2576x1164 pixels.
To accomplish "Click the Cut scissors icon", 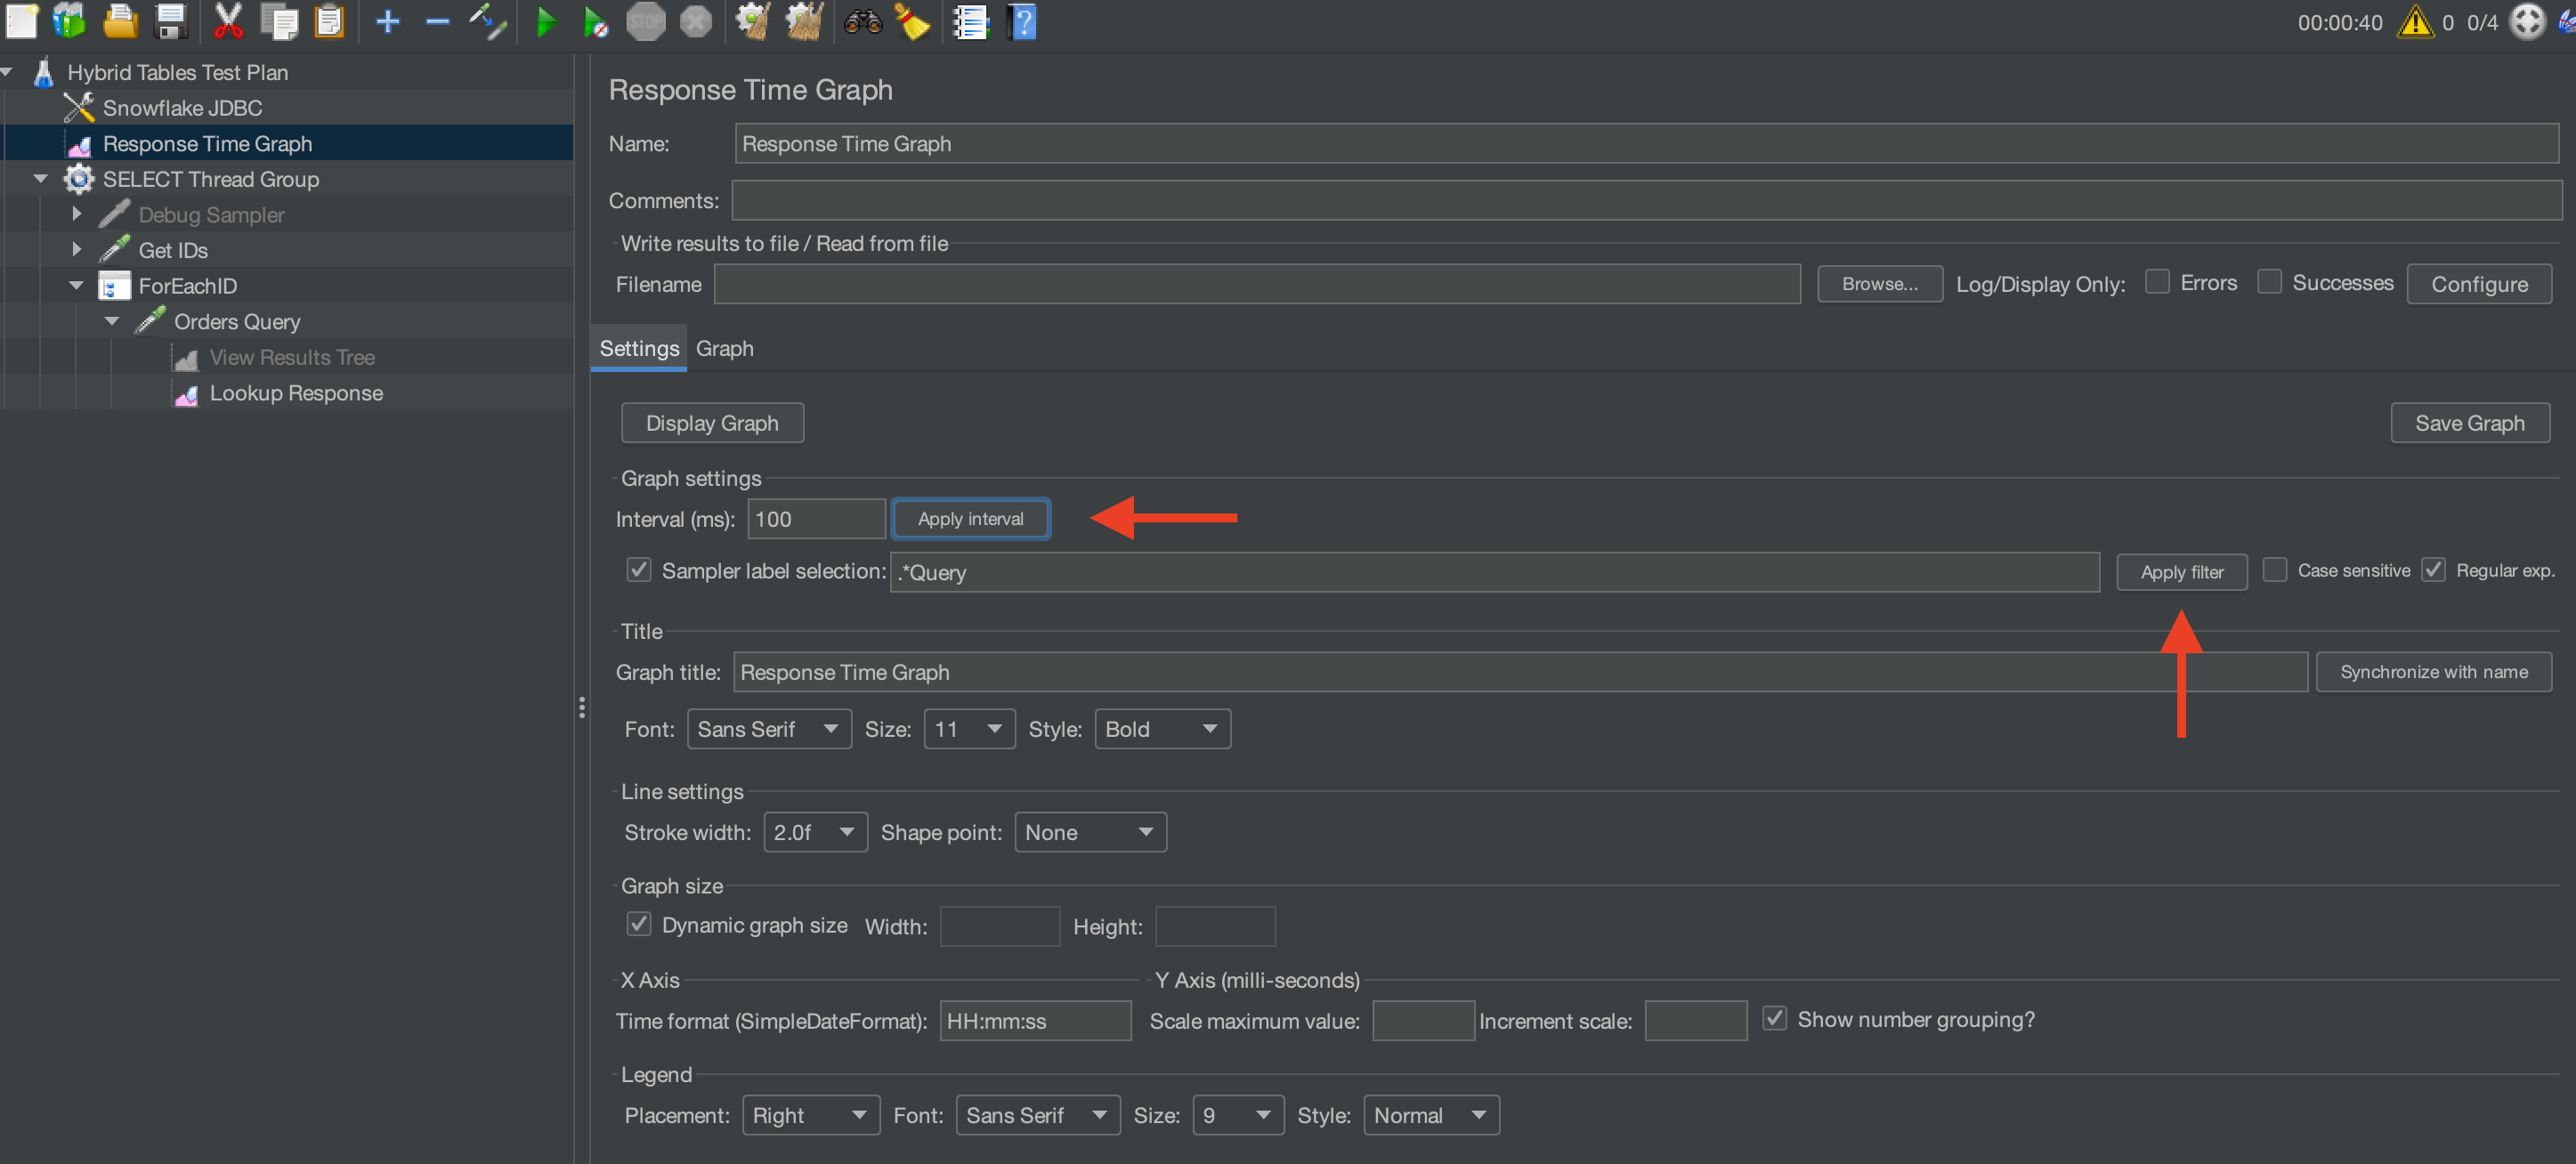I will [x=228, y=21].
